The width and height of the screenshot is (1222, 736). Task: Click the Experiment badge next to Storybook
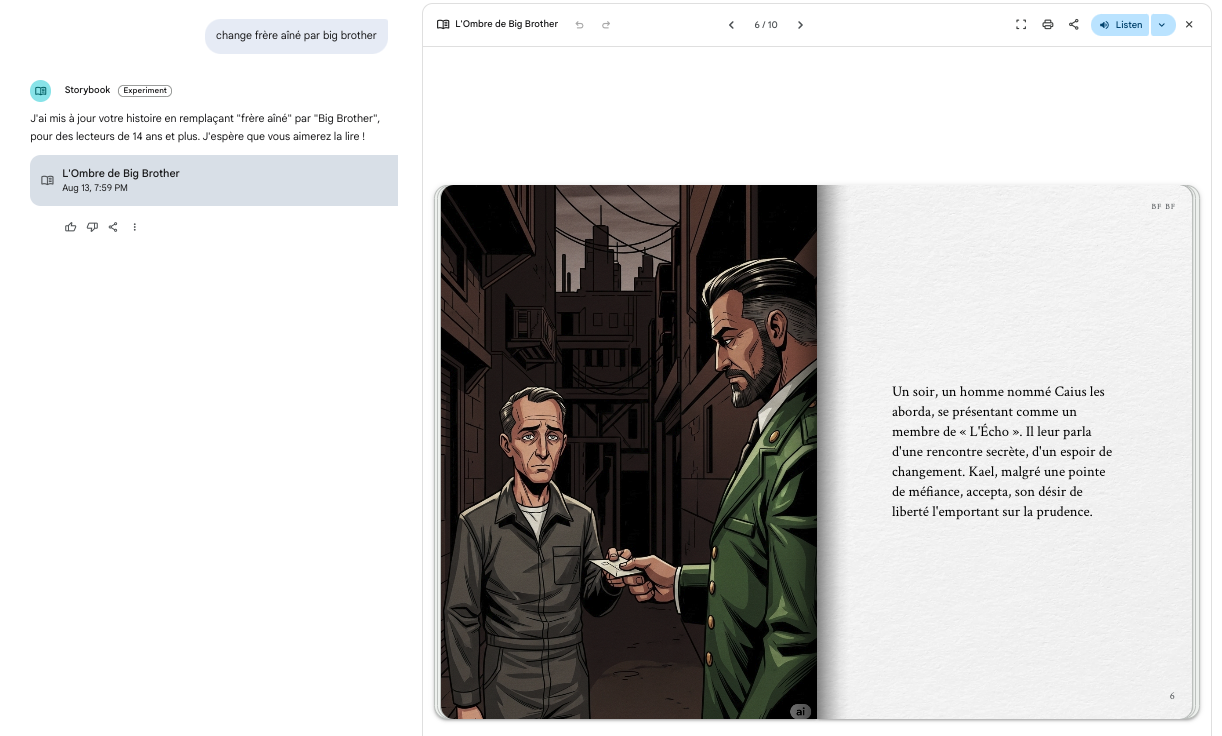pyautogui.click(x=145, y=91)
